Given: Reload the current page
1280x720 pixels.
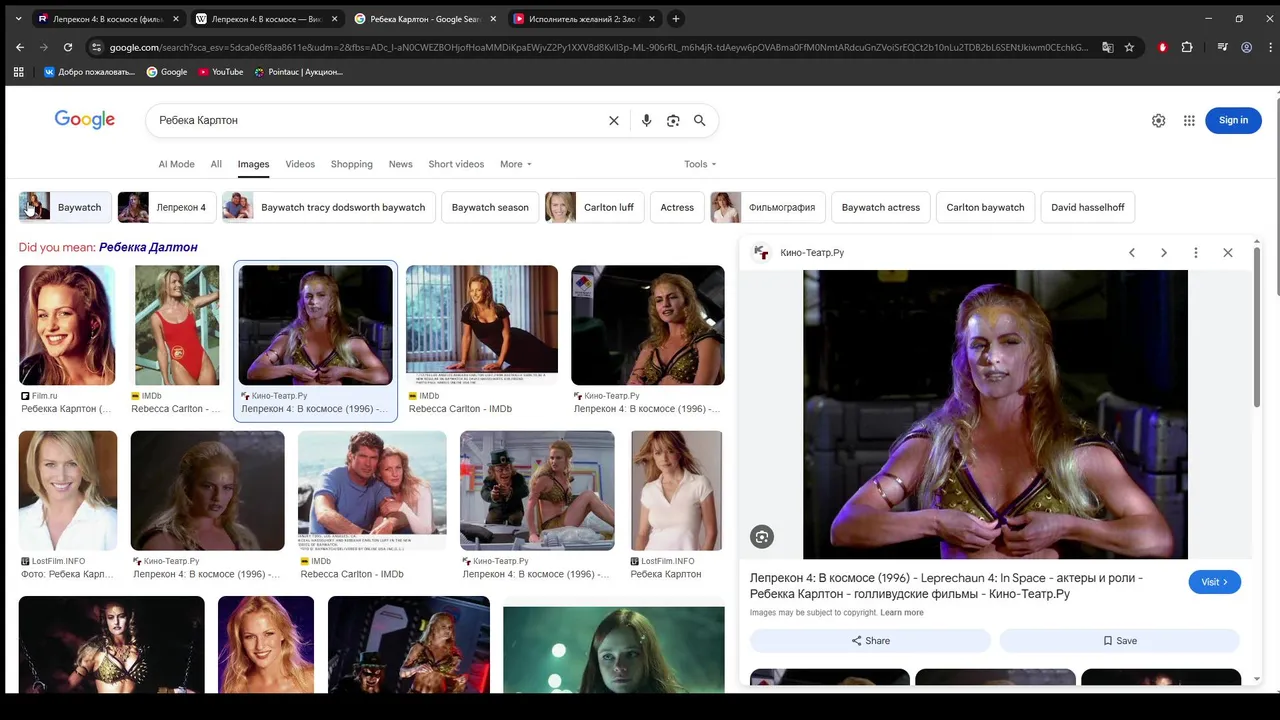Looking at the screenshot, I should pos(68,47).
